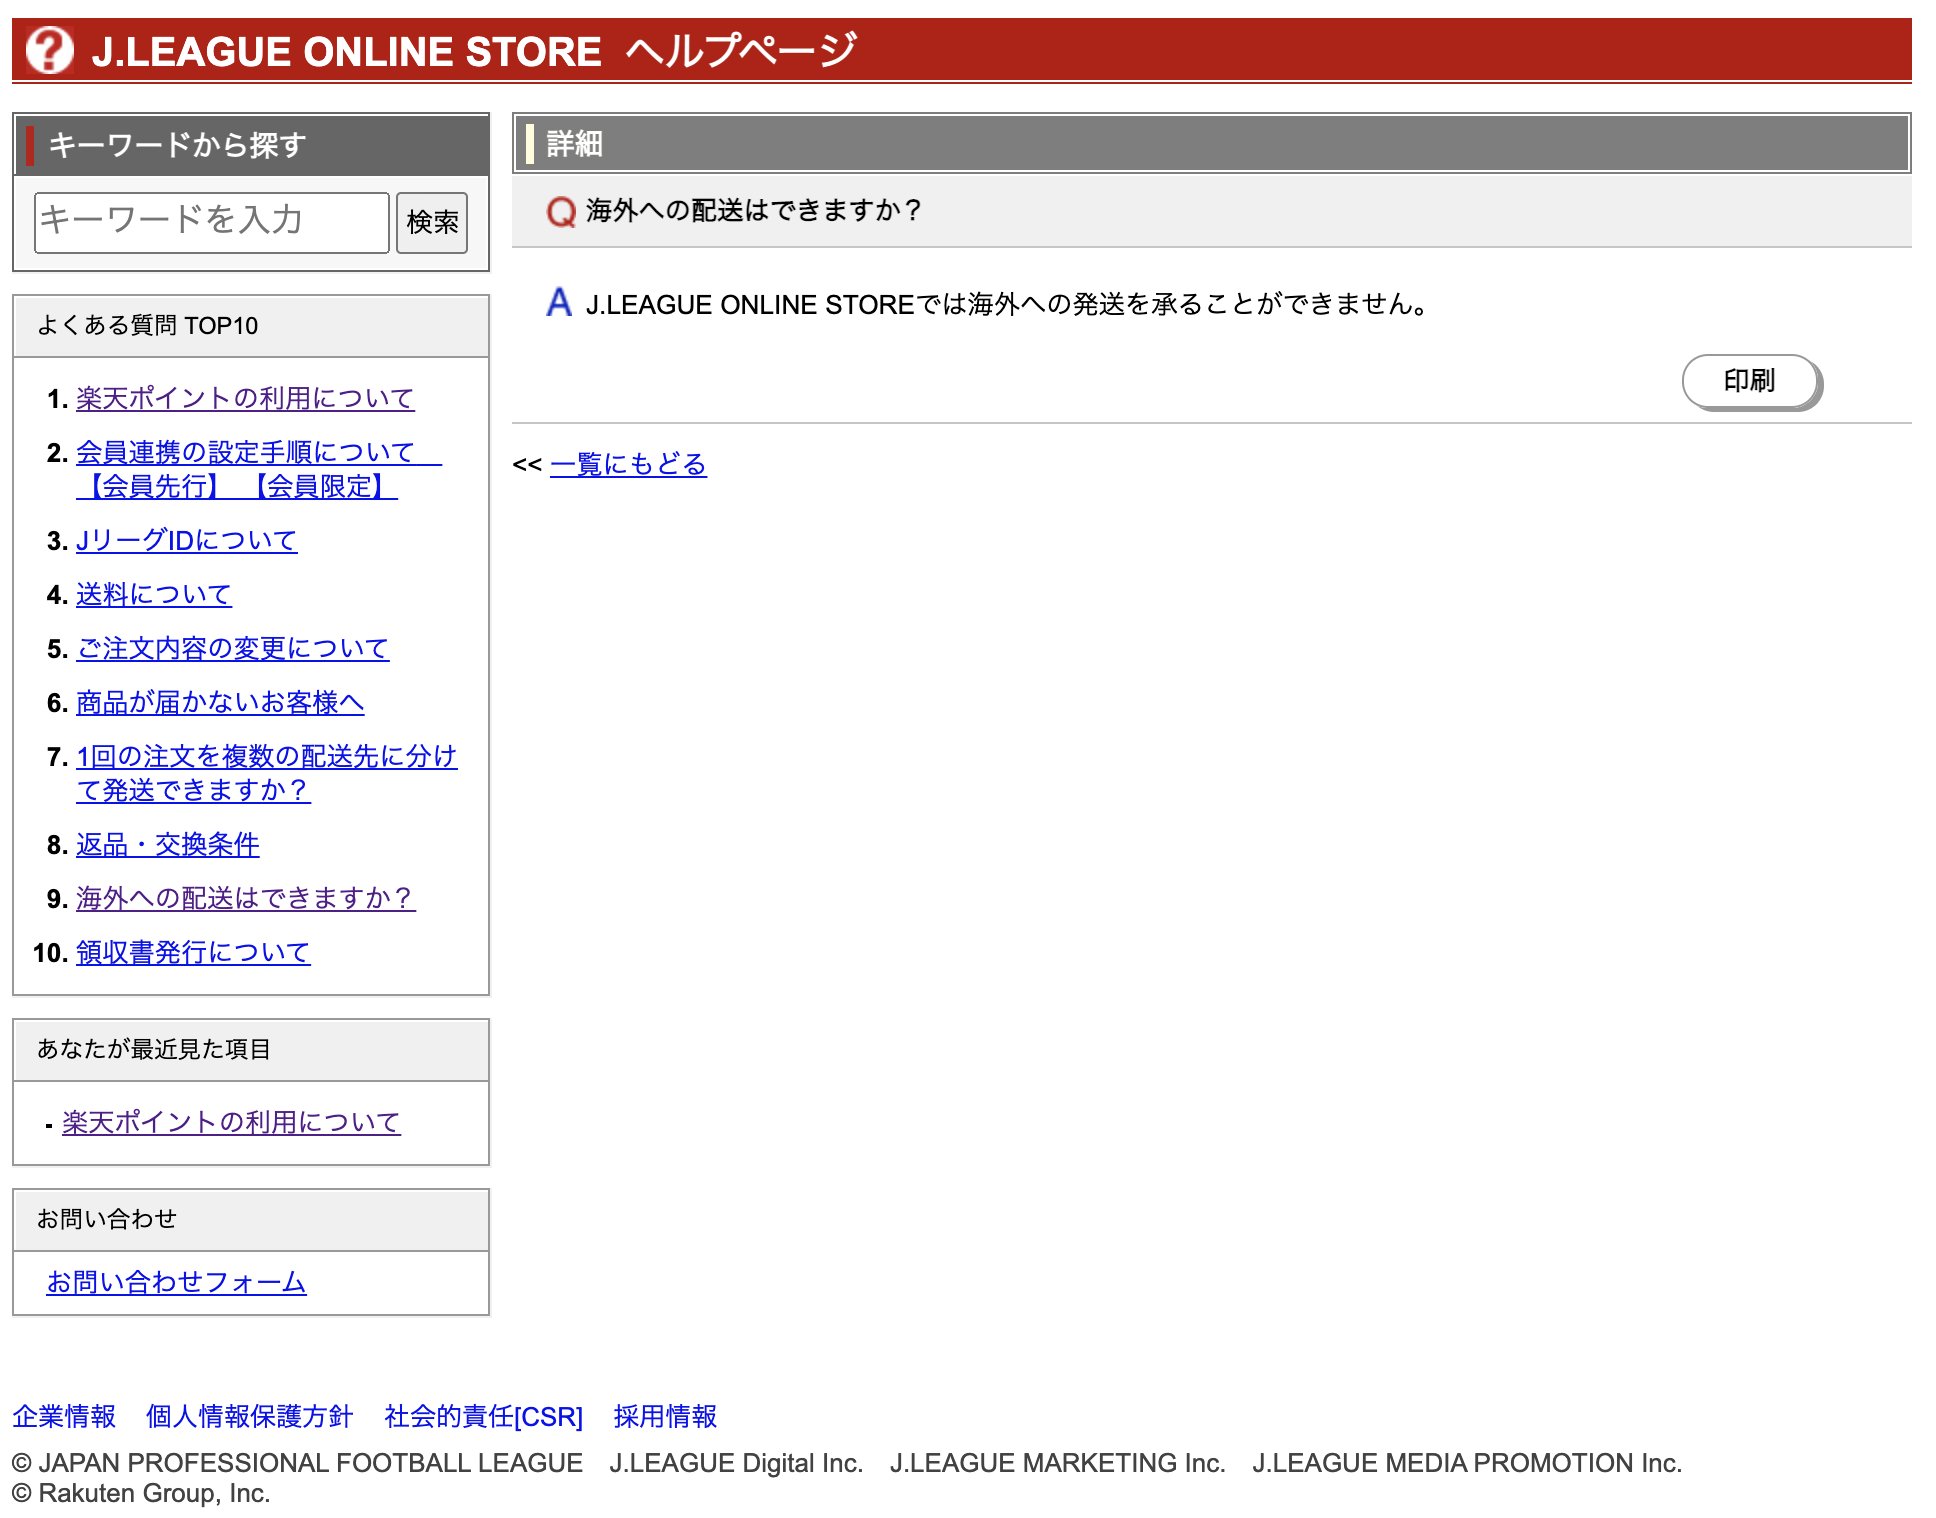Open JリーグIDについて link
The height and width of the screenshot is (1518, 1936).
pyautogui.click(x=187, y=540)
